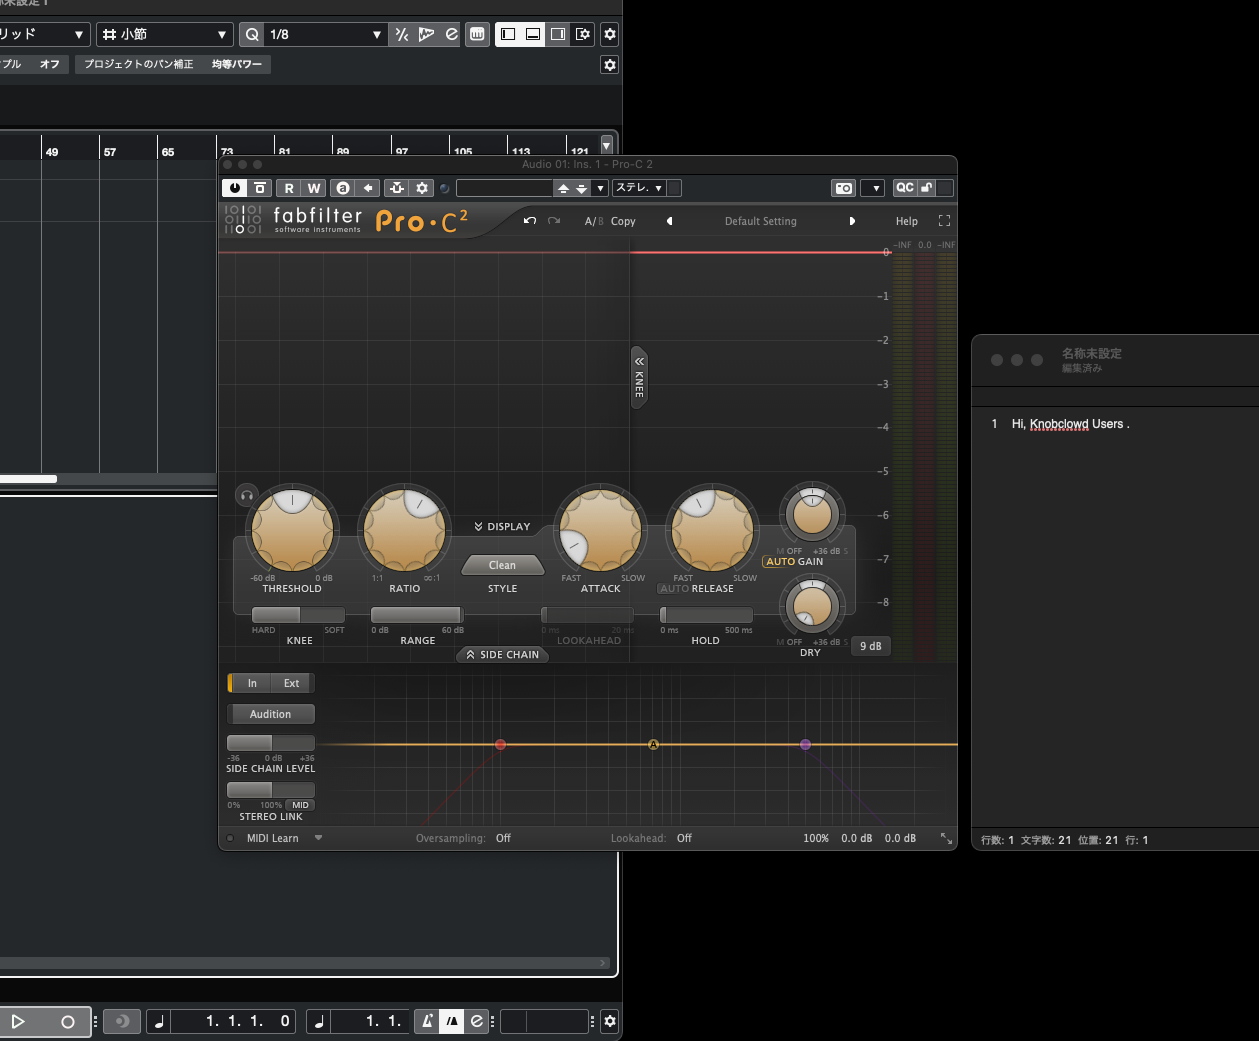The width and height of the screenshot is (1259, 1041).
Task: Toggle Cubase left zone visibility
Action: pos(508,34)
